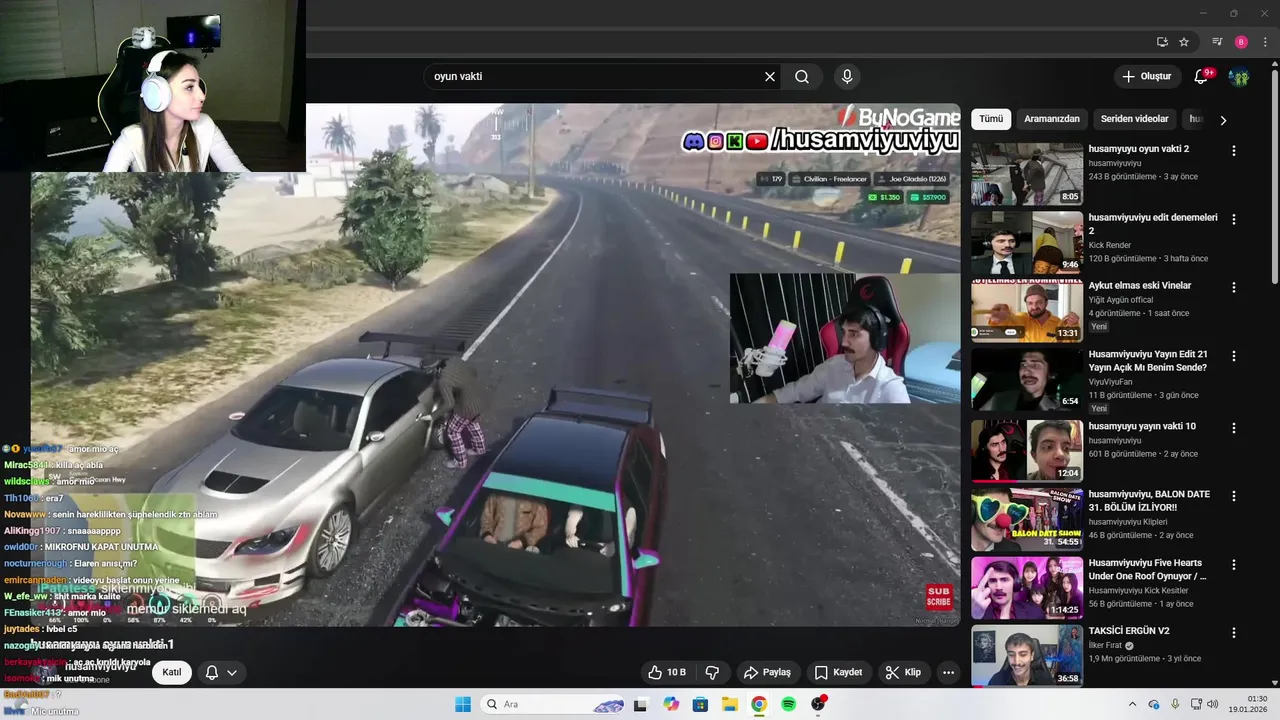This screenshot has height=720, width=1280.
Task: Open the YouTube account avatar menu
Action: [x=1239, y=76]
